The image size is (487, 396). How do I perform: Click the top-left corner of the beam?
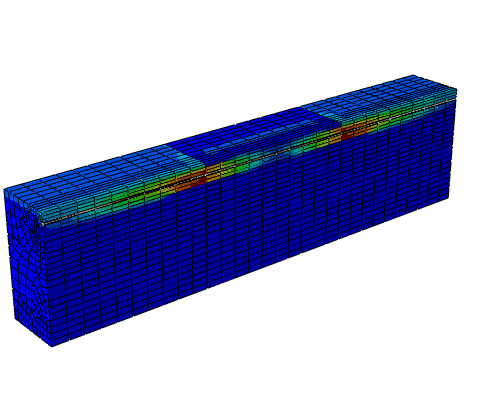pos(5,190)
